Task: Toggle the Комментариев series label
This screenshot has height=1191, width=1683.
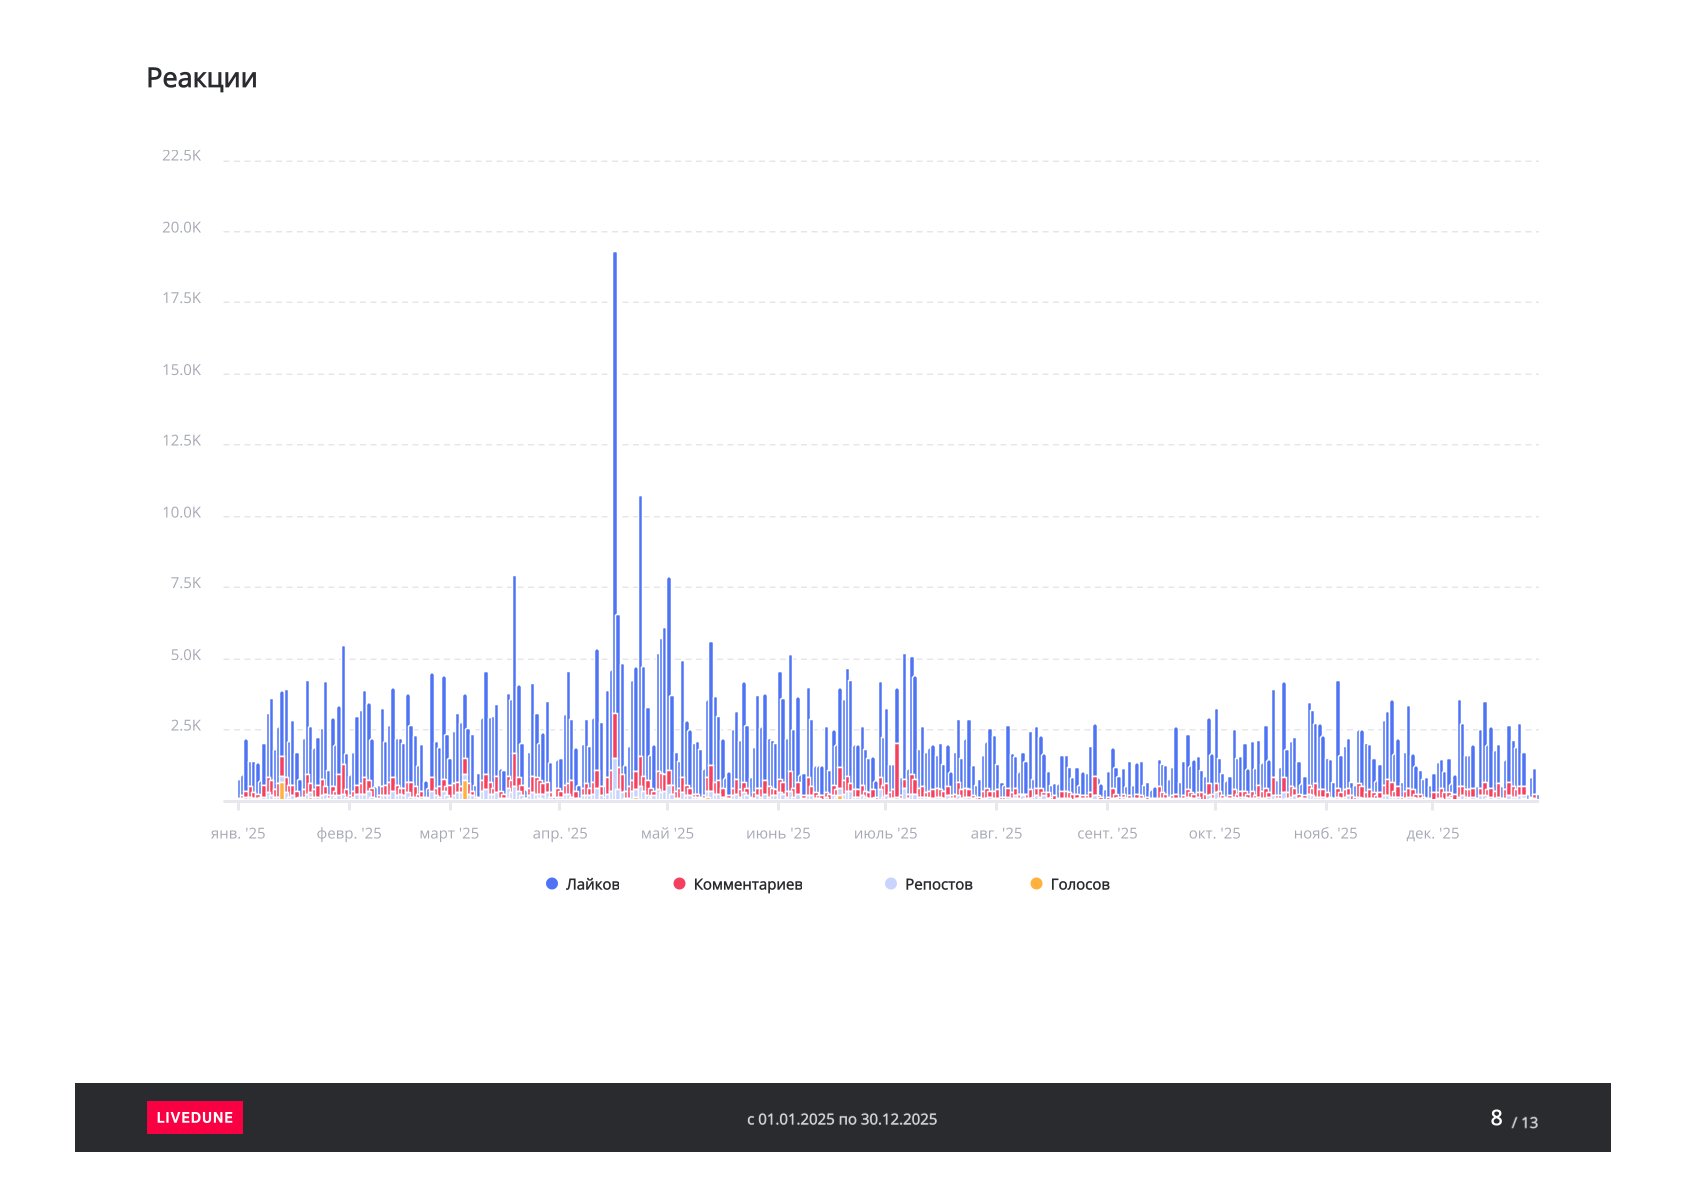Action: coord(747,884)
